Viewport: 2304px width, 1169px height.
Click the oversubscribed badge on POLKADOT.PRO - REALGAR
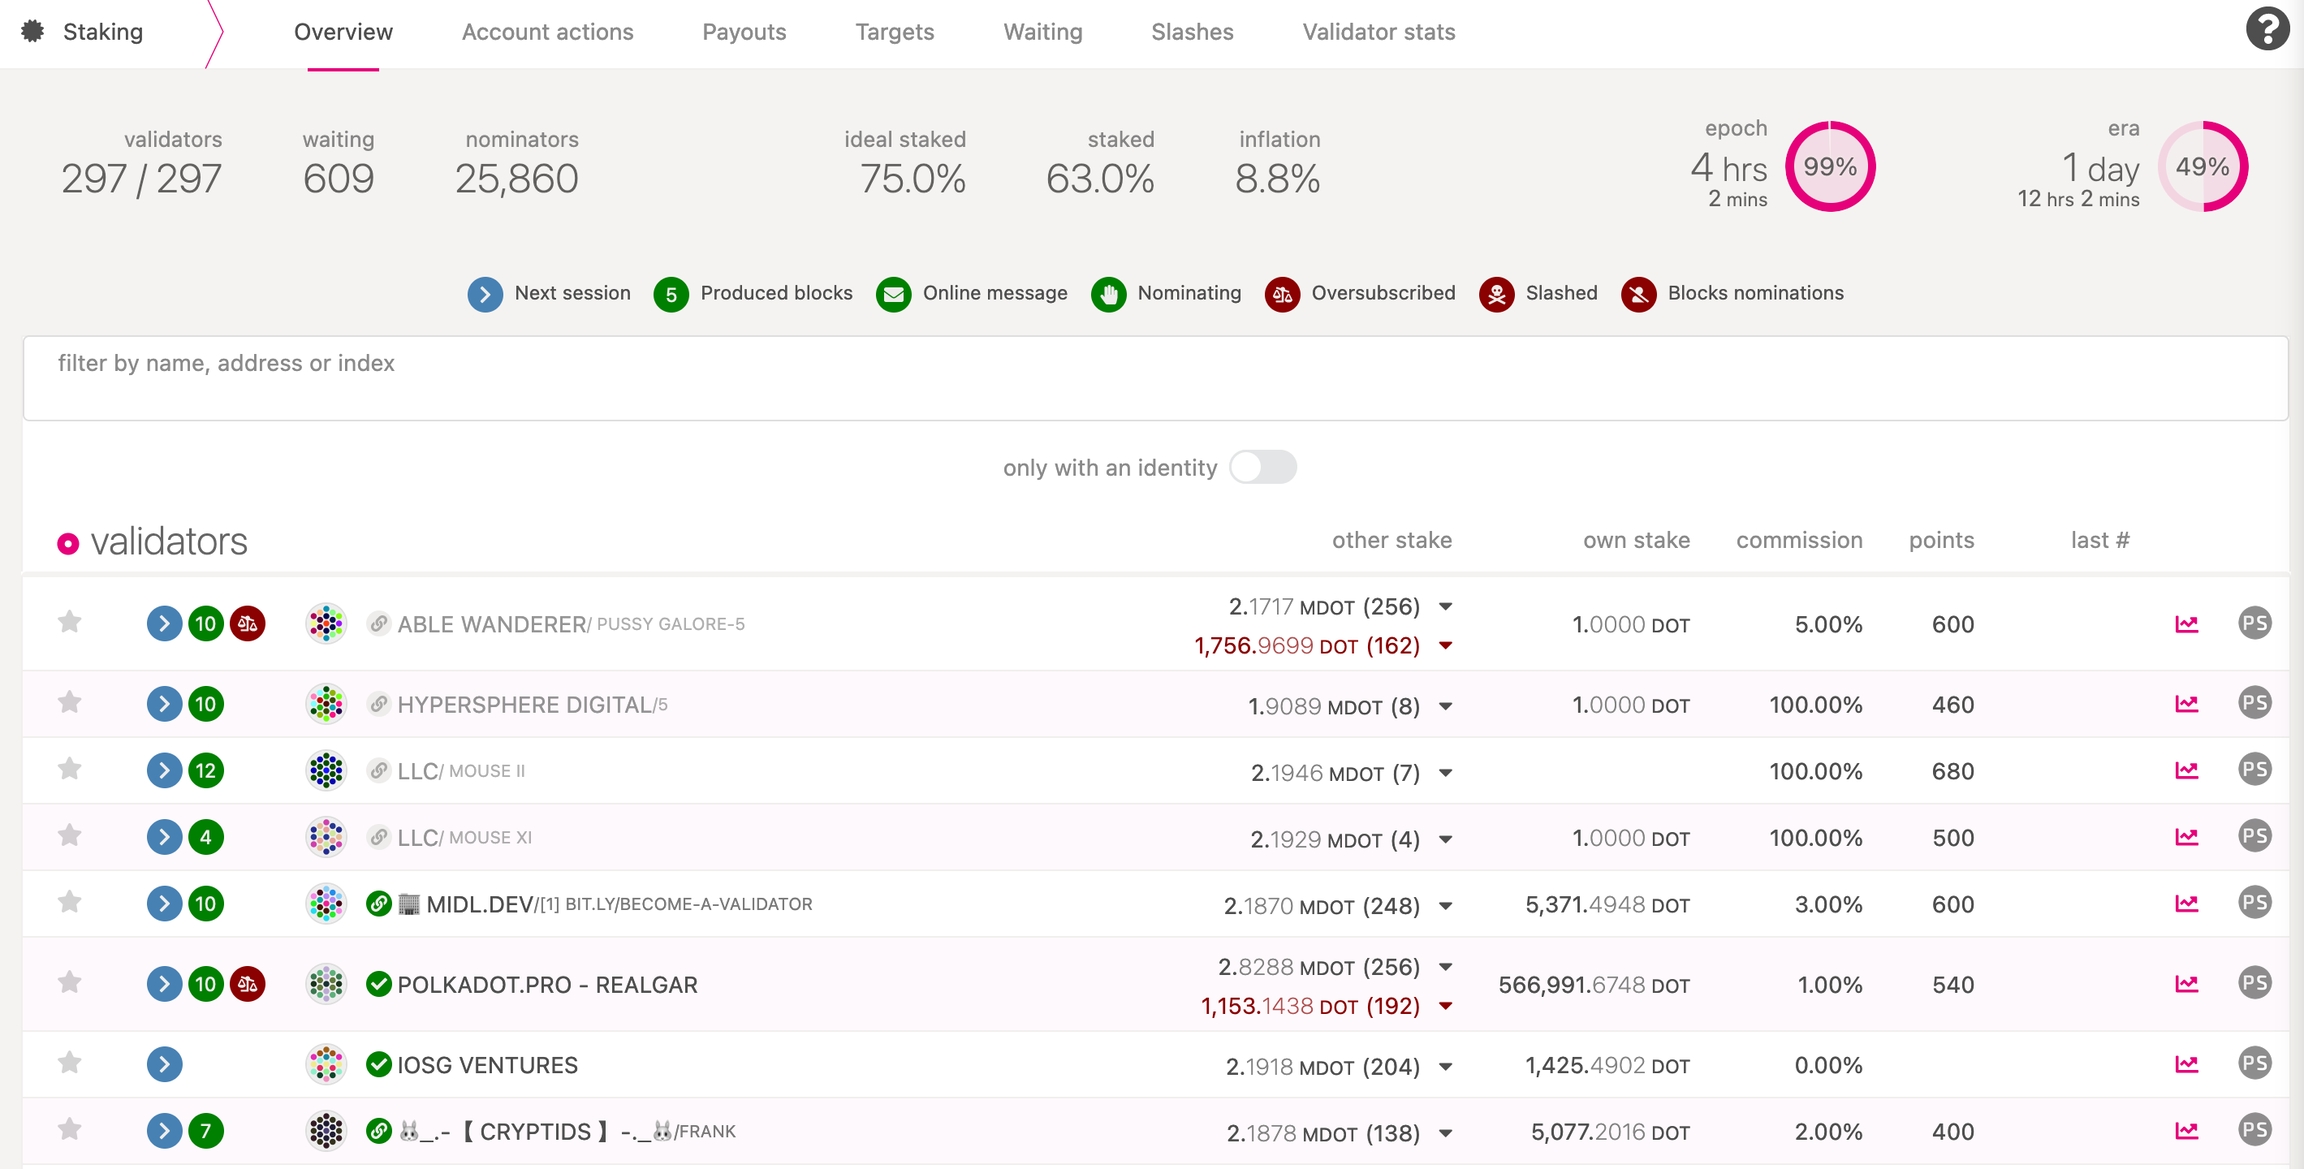tap(247, 984)
